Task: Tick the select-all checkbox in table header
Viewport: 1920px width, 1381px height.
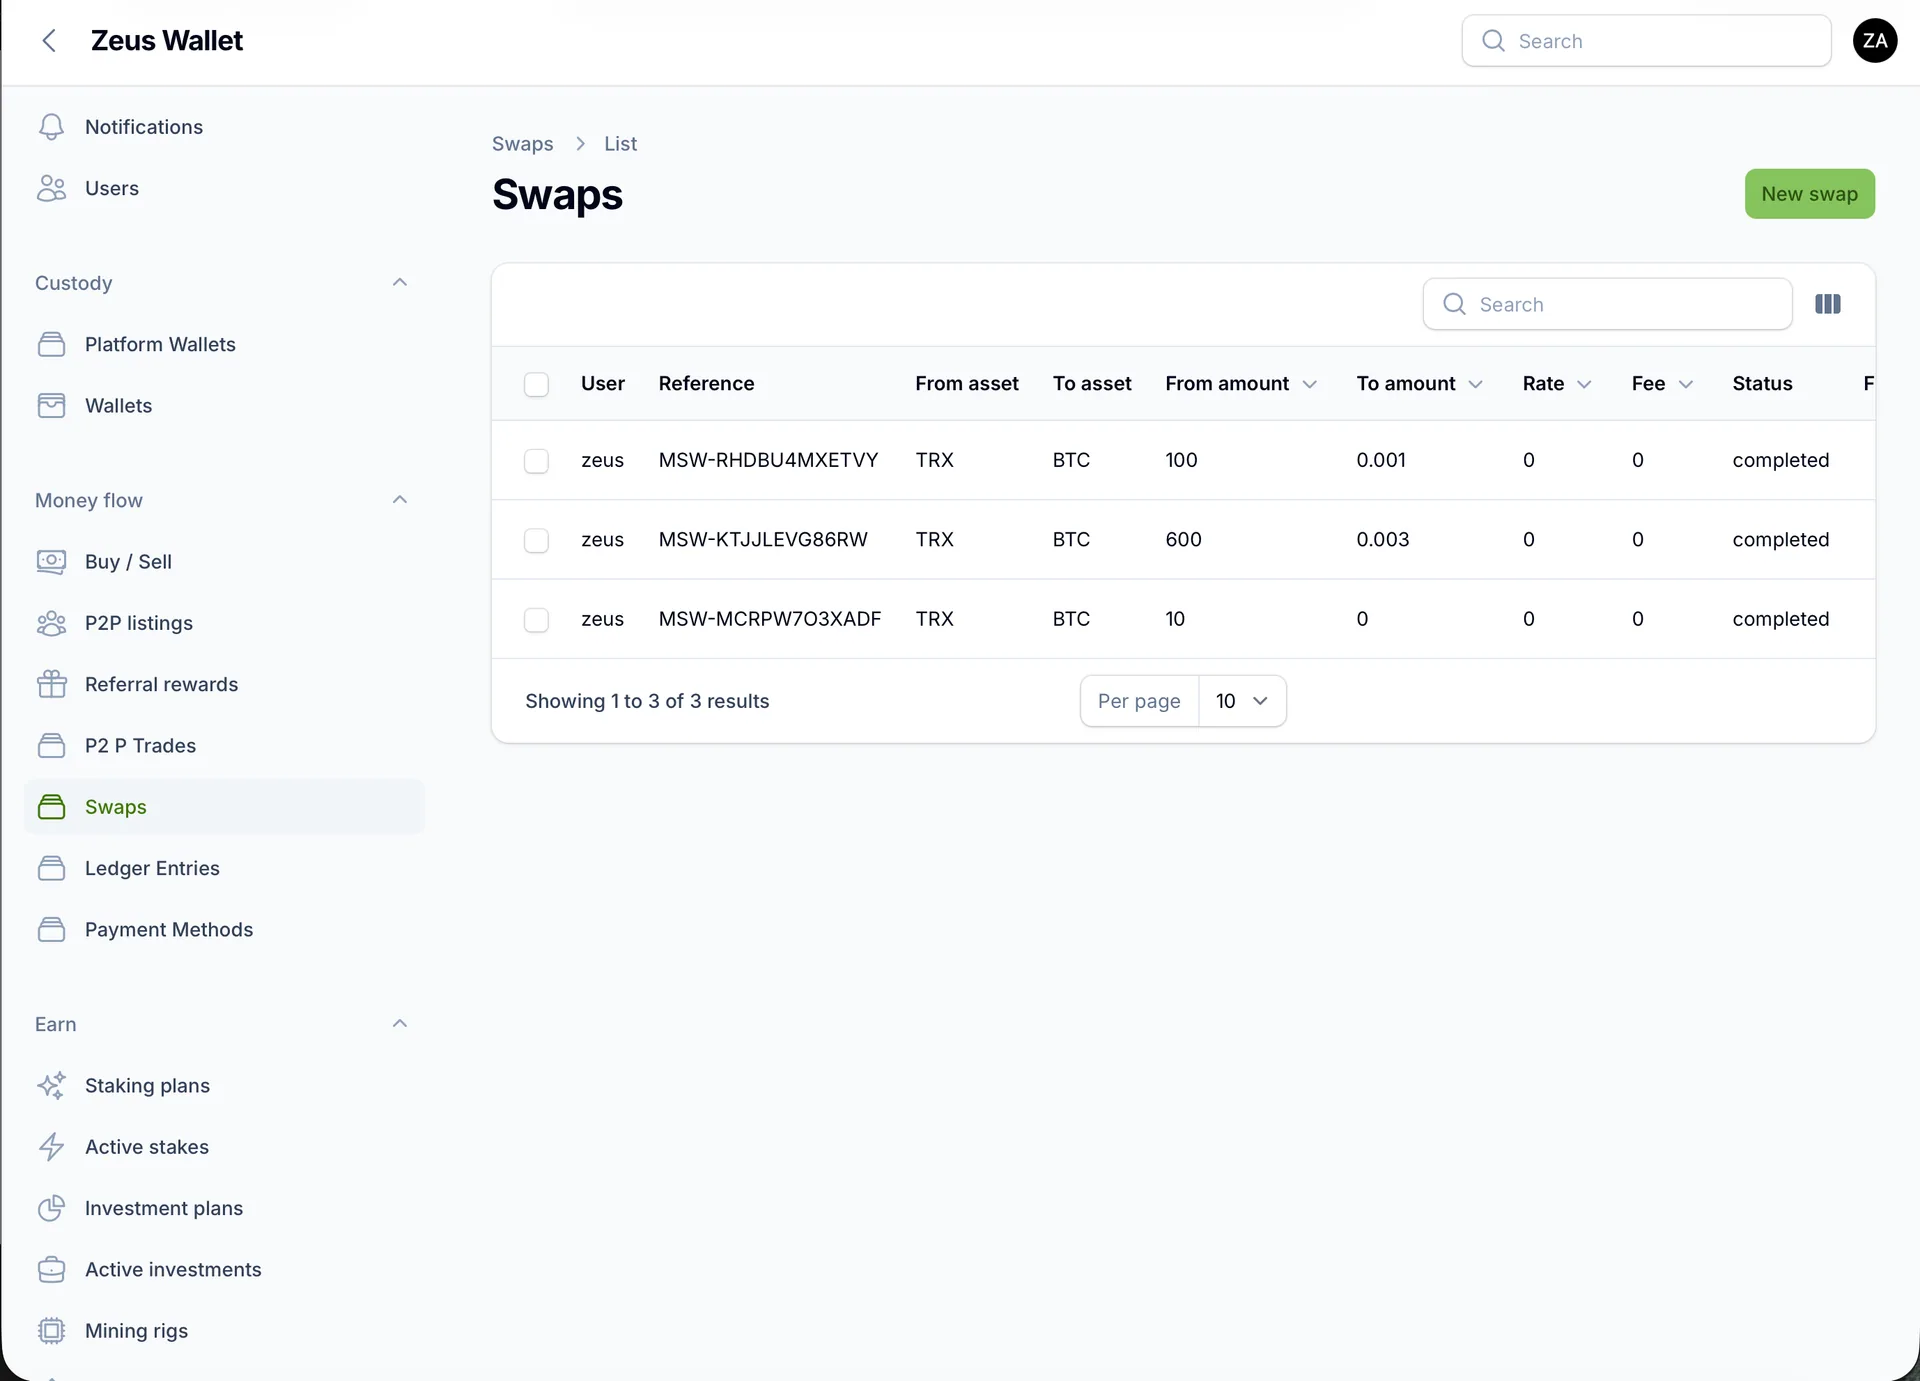Action: pos(536,384)
